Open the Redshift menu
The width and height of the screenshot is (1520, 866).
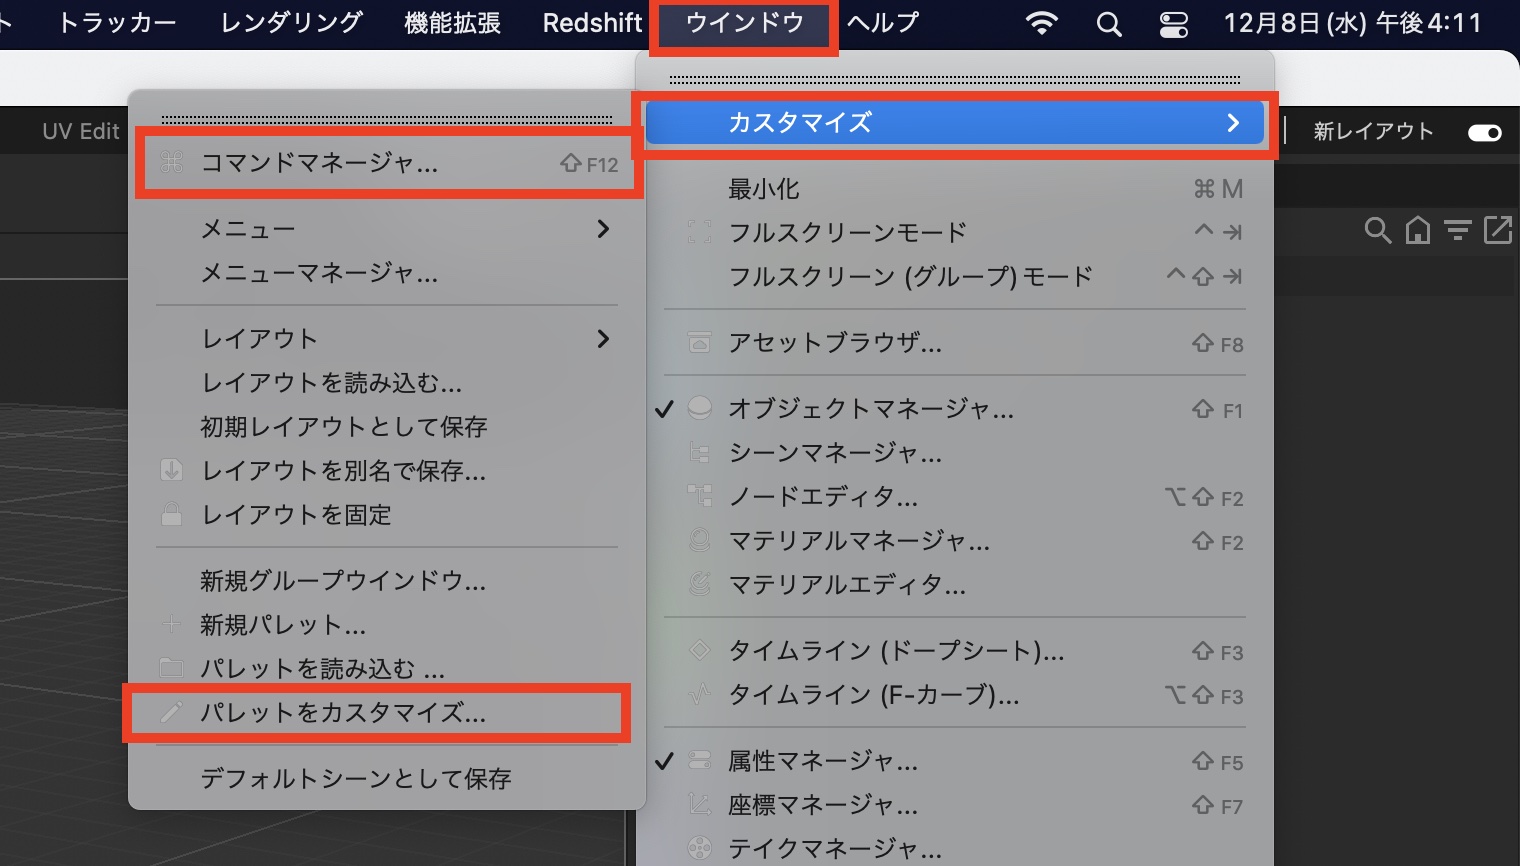pyautogui.click(x=592, y=23)
